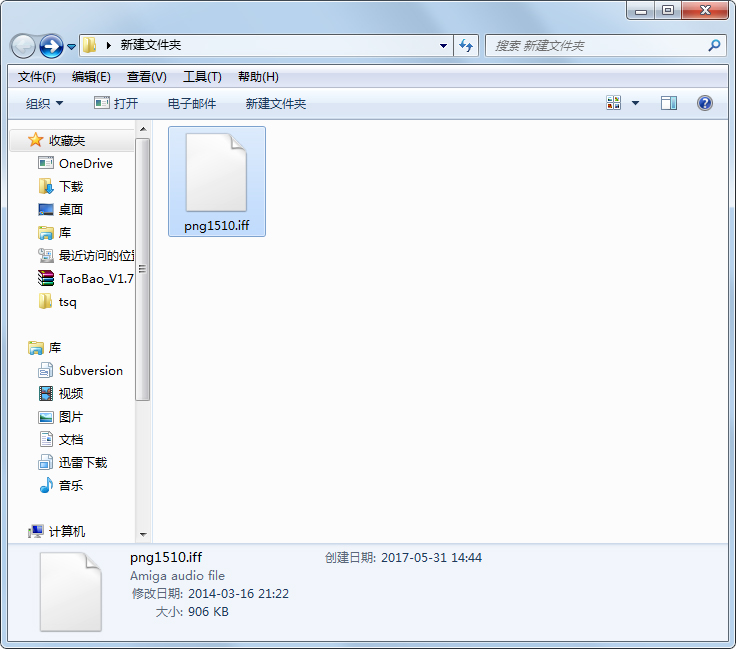Viewport: 736px width, 649px height.
Task: Open the 文件(F) menu
Action: (37, 77)
